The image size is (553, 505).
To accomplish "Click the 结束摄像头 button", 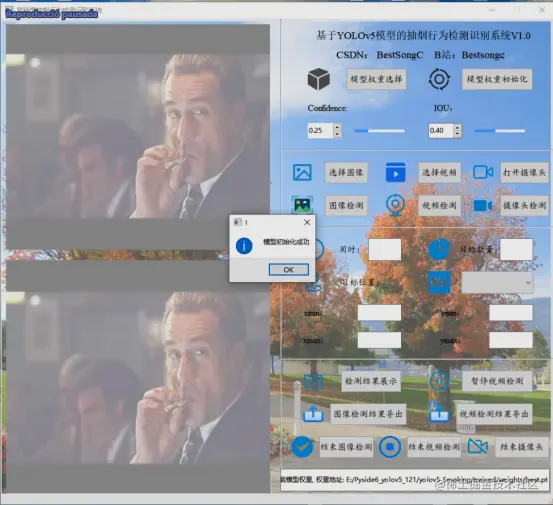I will (x=522, y=447).
